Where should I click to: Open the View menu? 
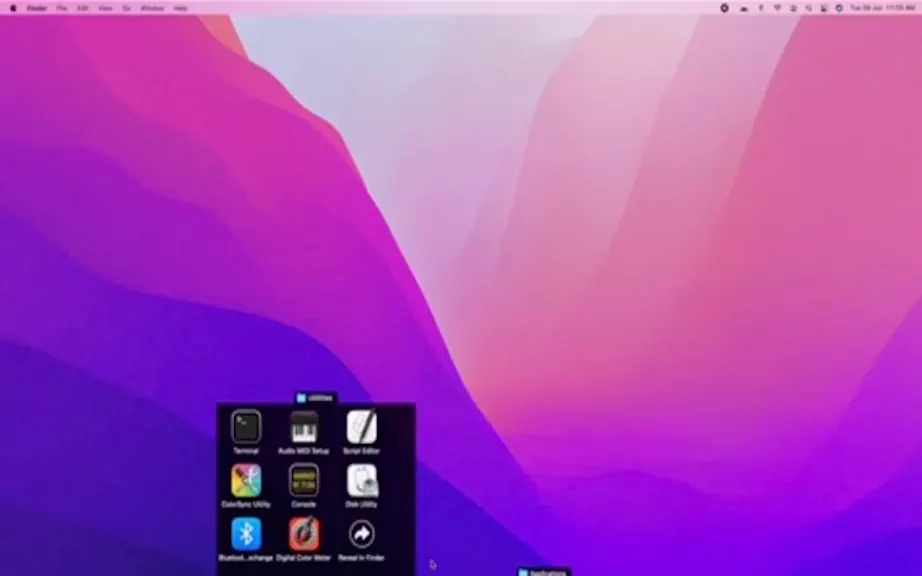(x=105, y=8)
